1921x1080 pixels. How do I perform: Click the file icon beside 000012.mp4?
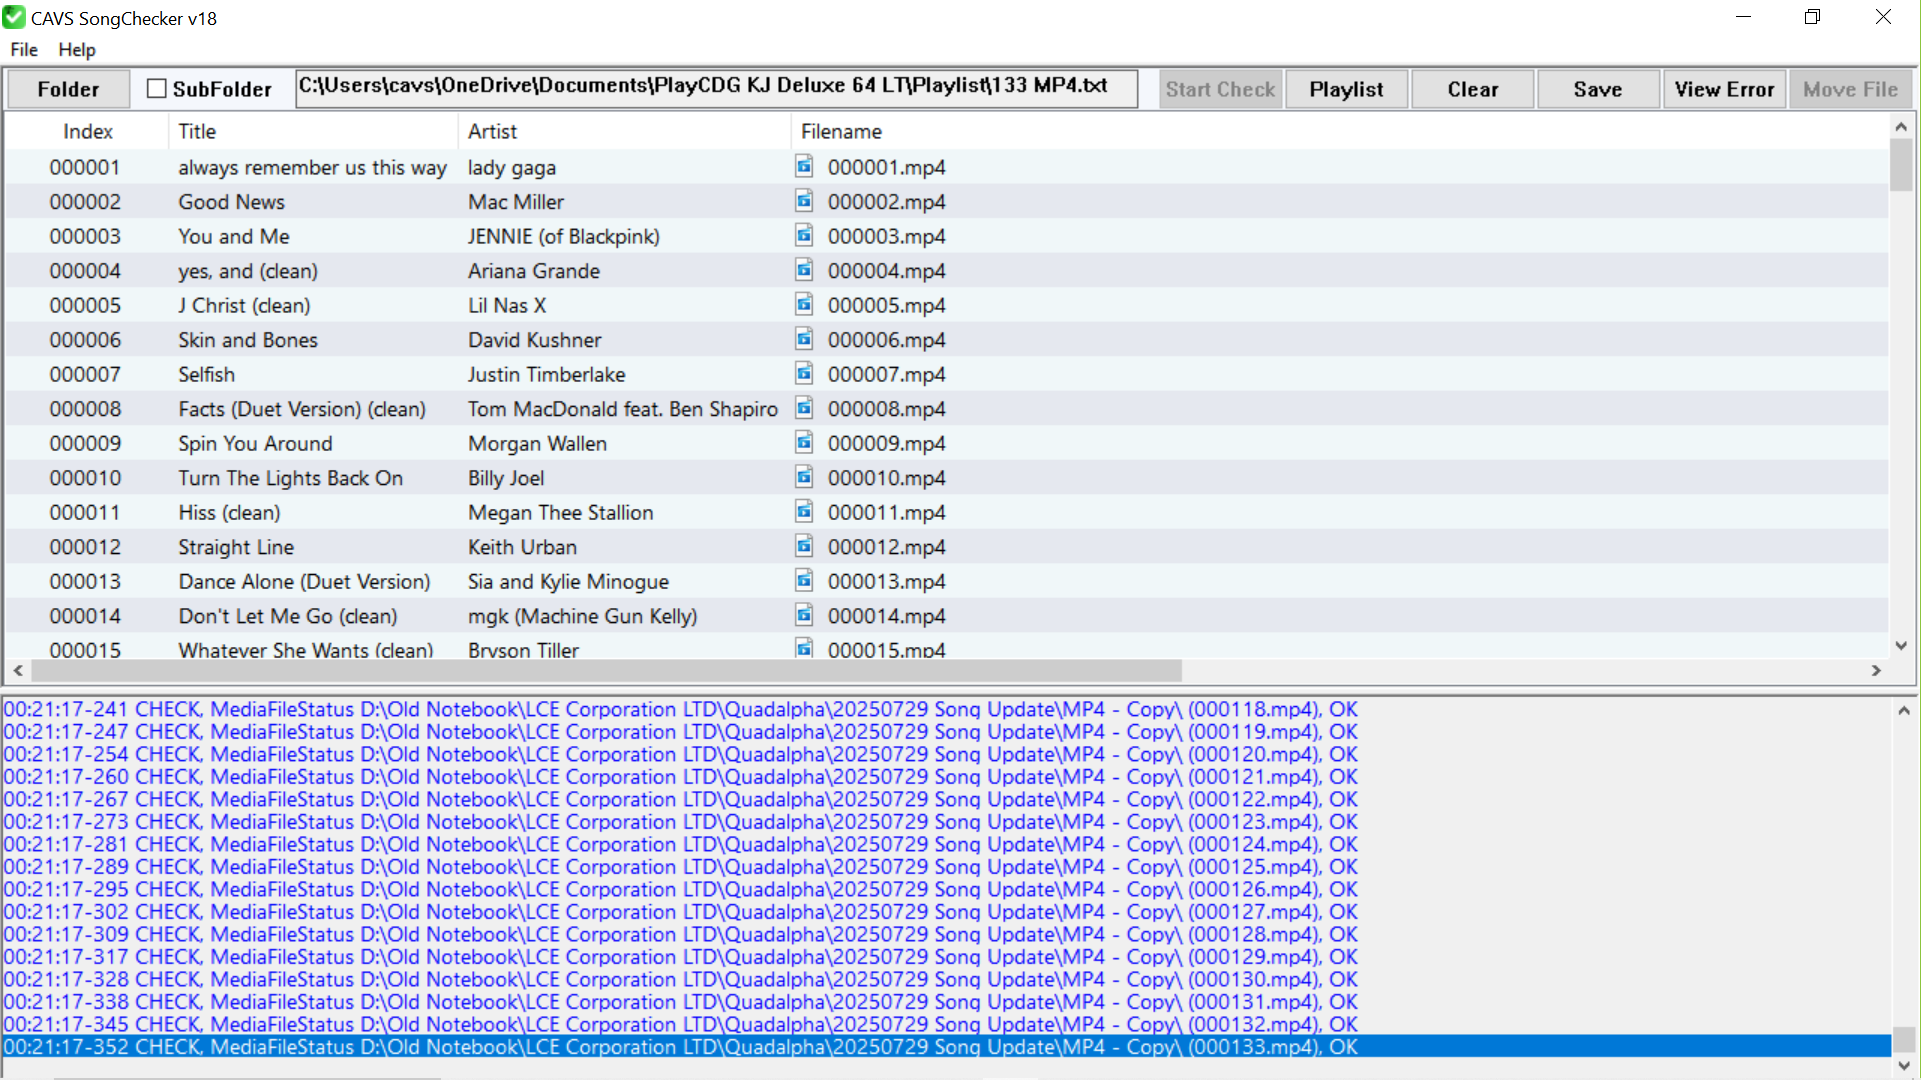pos(804,546)
